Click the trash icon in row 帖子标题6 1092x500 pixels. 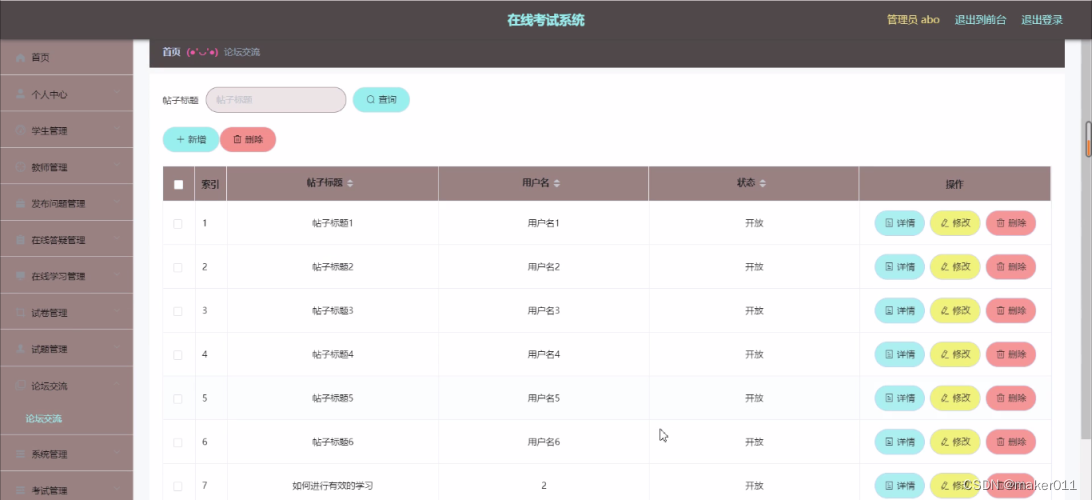1000,442
